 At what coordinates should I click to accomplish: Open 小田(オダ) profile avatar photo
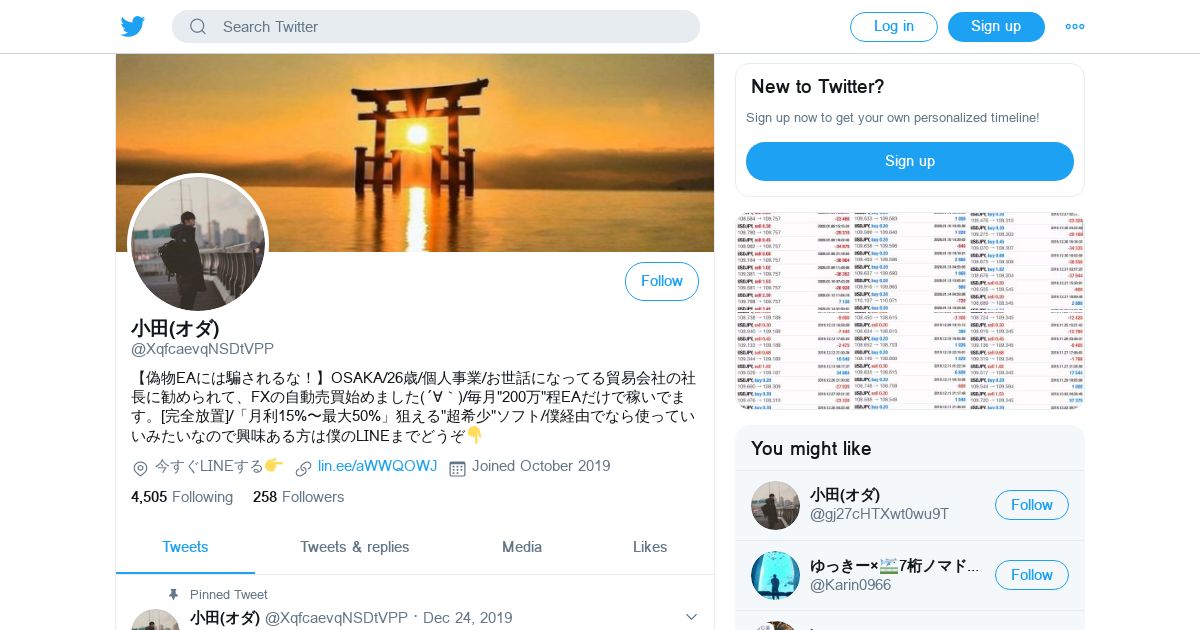point(198,244)
